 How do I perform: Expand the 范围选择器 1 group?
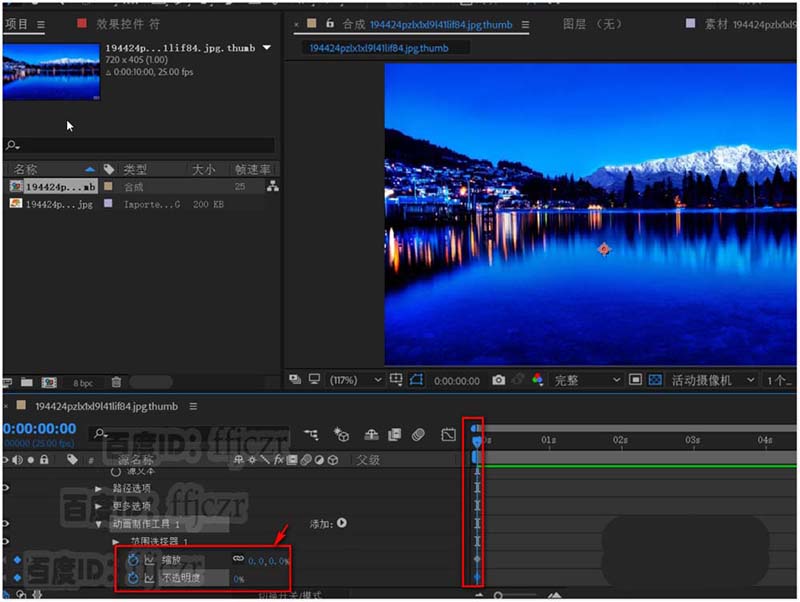click(x=116, y=541)
